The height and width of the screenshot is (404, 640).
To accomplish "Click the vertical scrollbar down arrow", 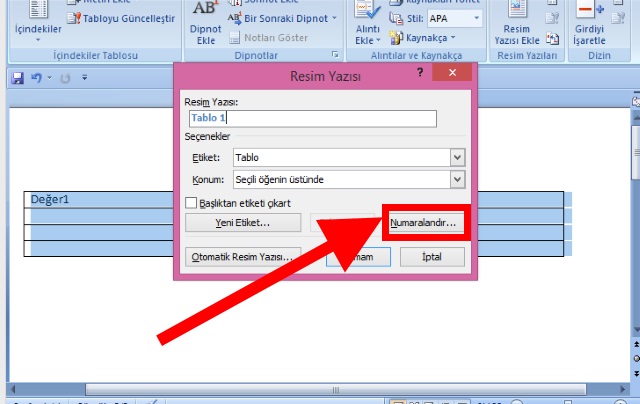I will [x=636, y=329].
